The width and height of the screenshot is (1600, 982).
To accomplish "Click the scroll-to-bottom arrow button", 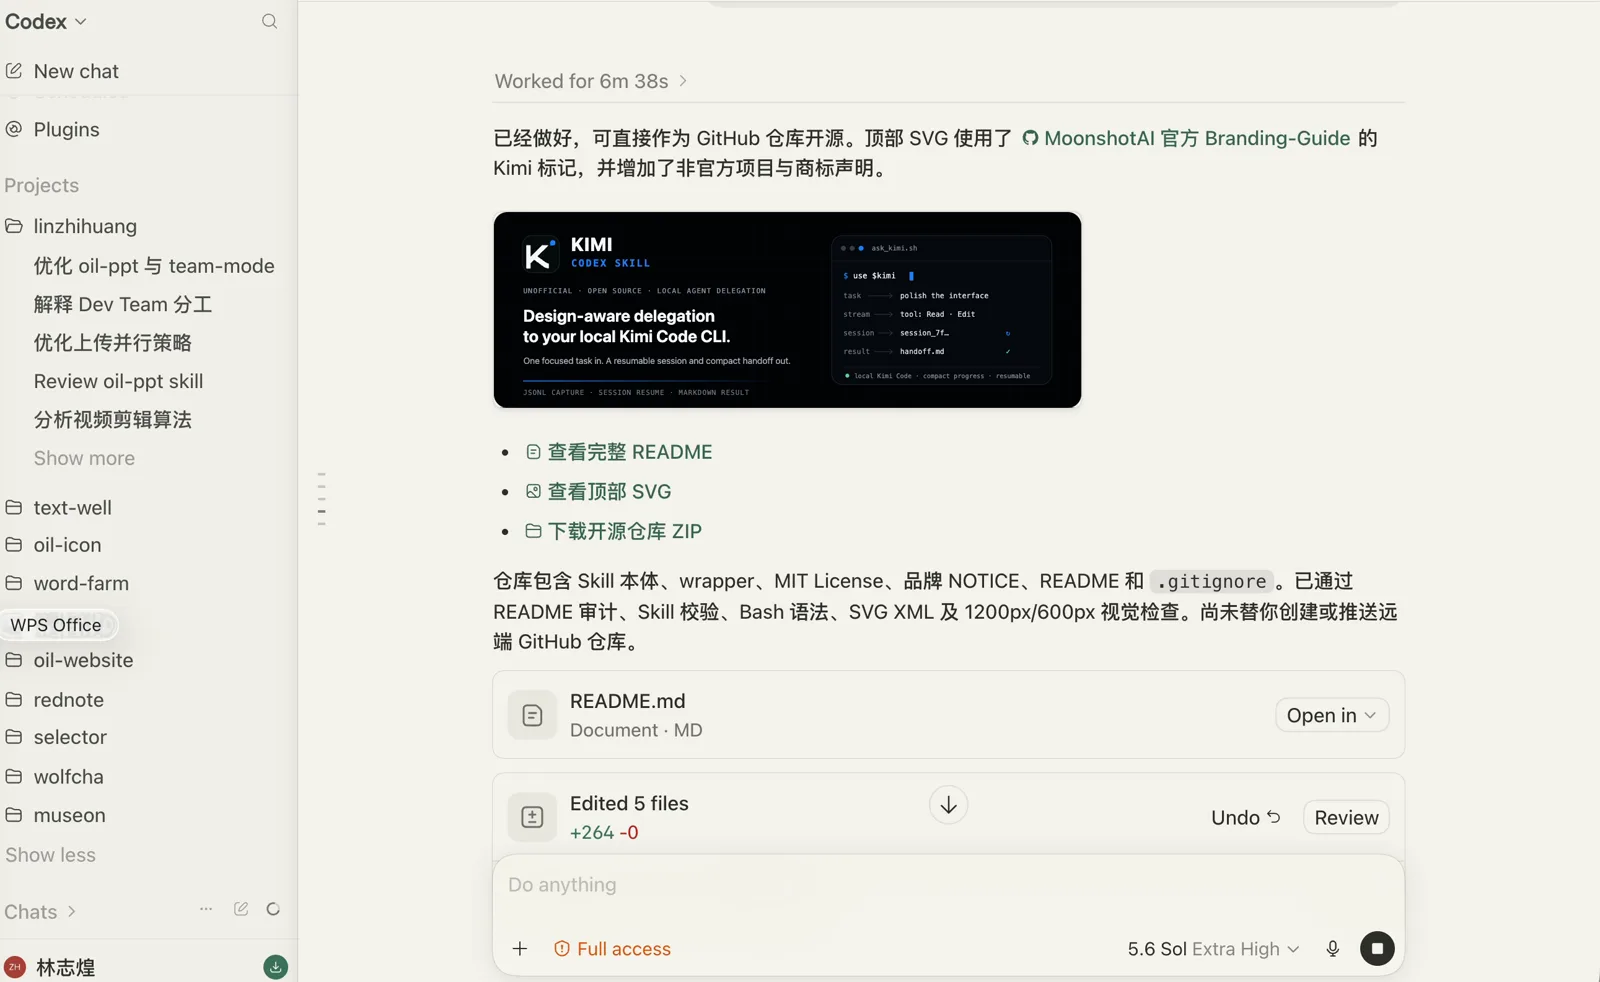I will [948, 805].
